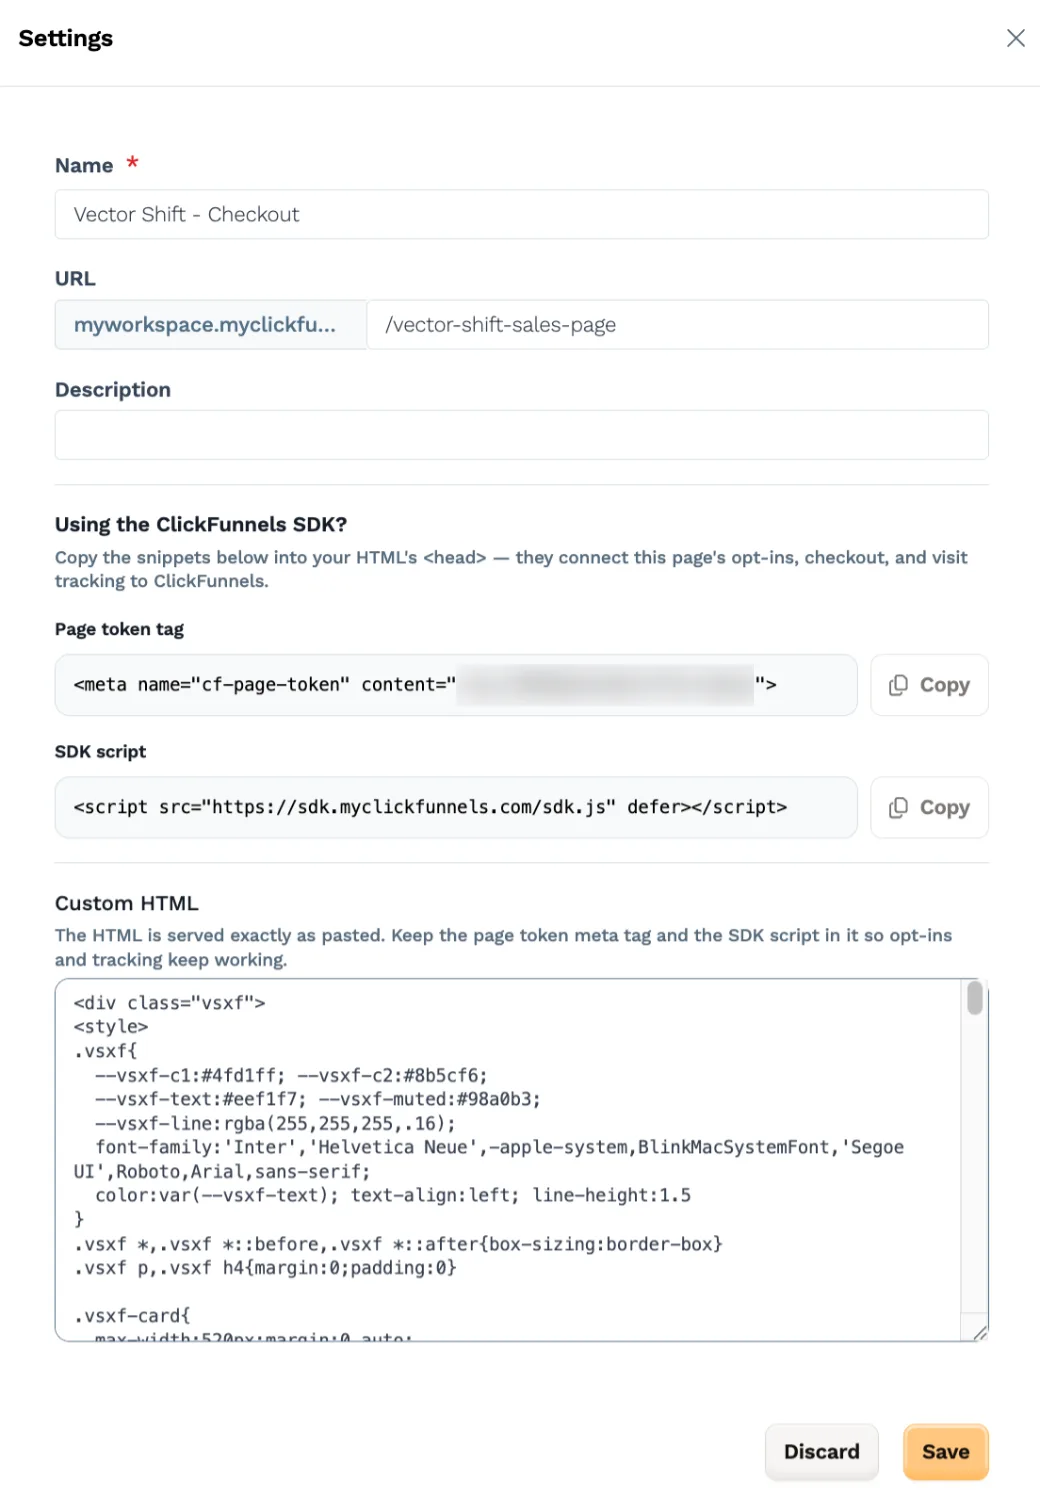Copy the page token tag
The height and width of the screenshot is (1503, 1040).
coord(929,685)
